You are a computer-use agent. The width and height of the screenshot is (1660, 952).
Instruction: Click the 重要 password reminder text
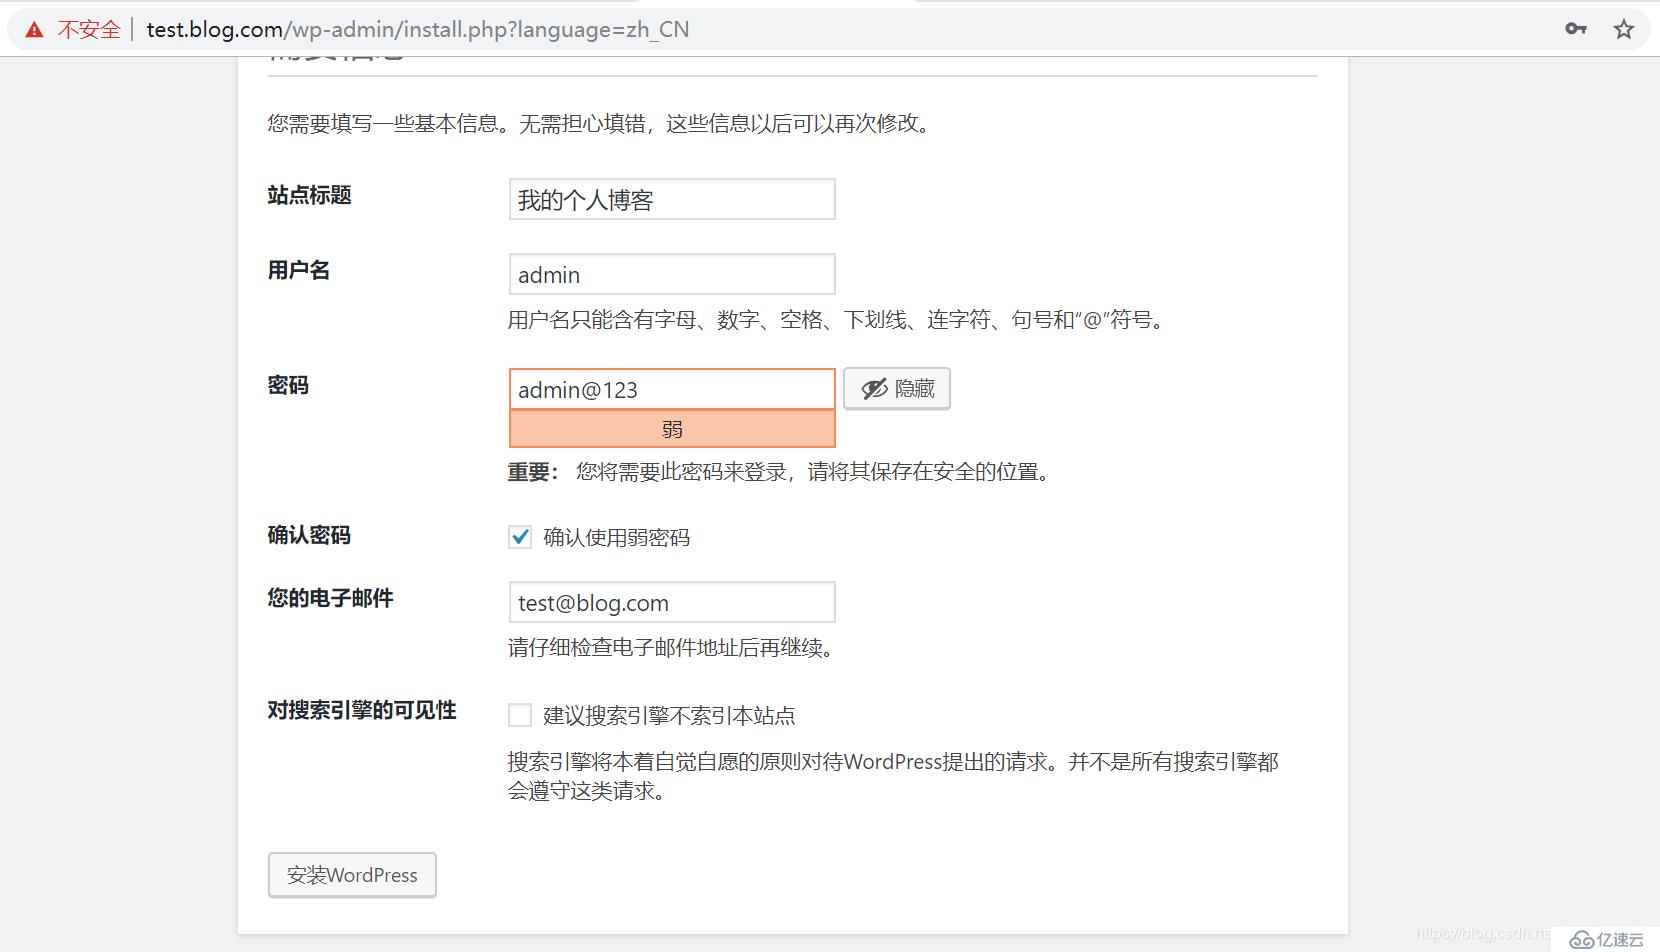(781, 472)
